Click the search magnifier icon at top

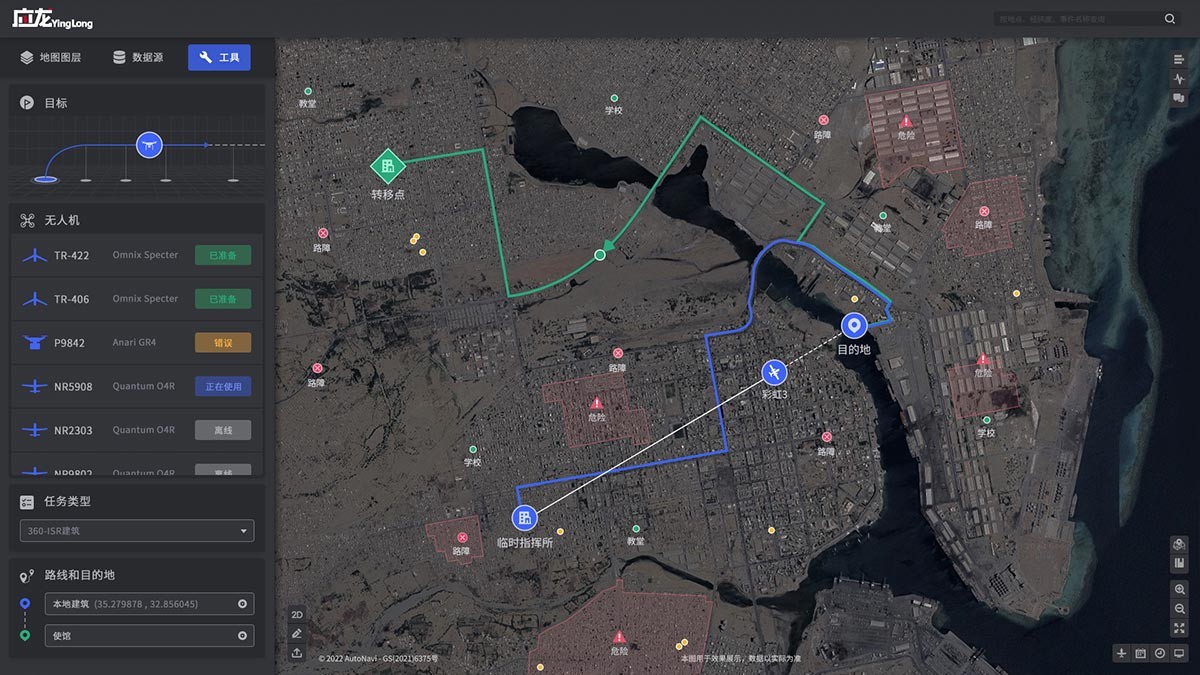coord(1170,19)
